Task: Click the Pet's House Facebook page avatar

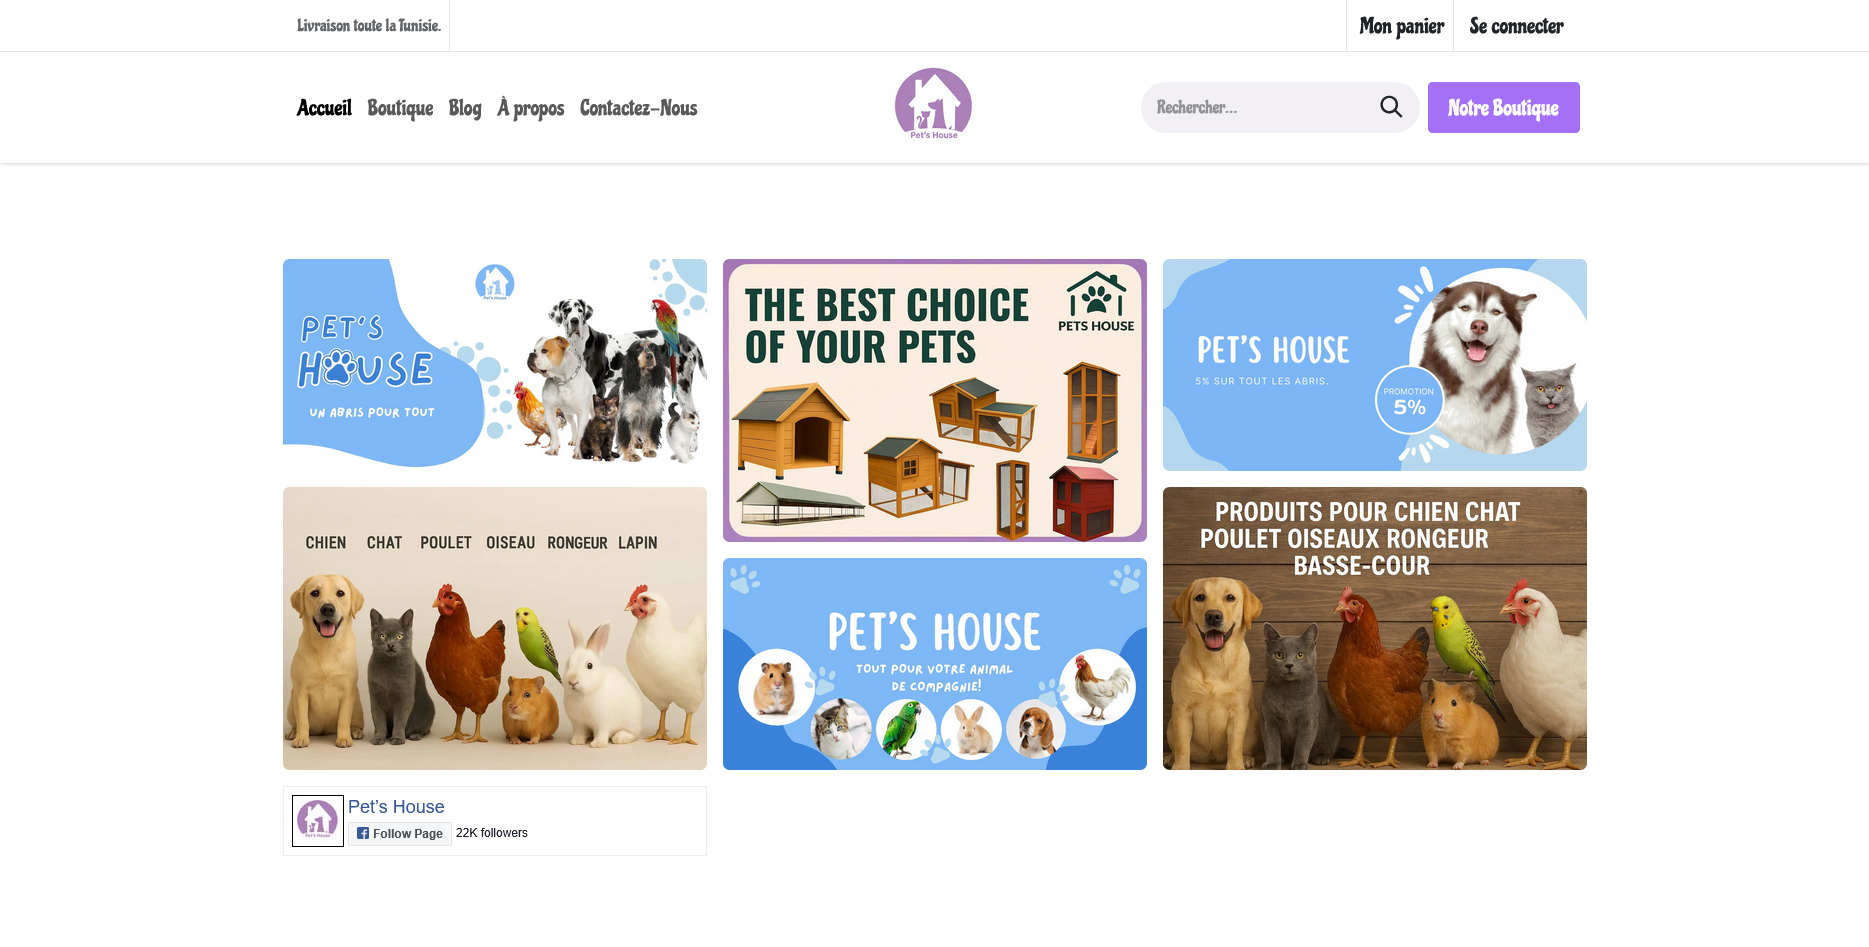Action: tap(318, 821)
